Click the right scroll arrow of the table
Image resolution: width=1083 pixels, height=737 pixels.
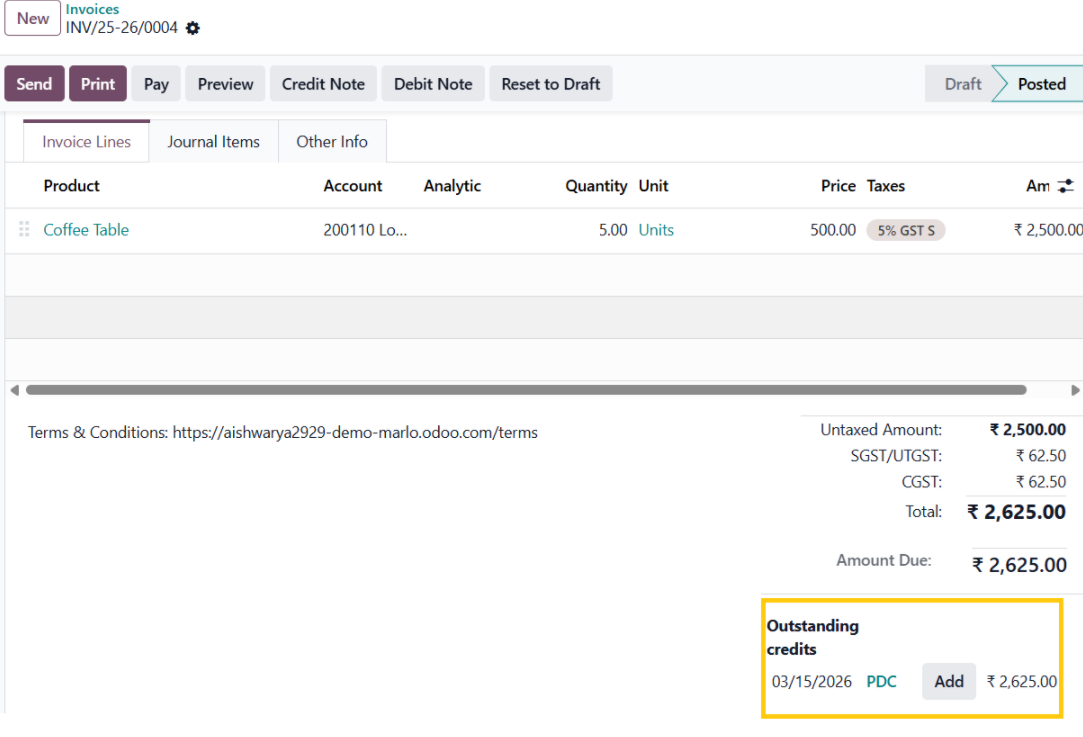1075,390
